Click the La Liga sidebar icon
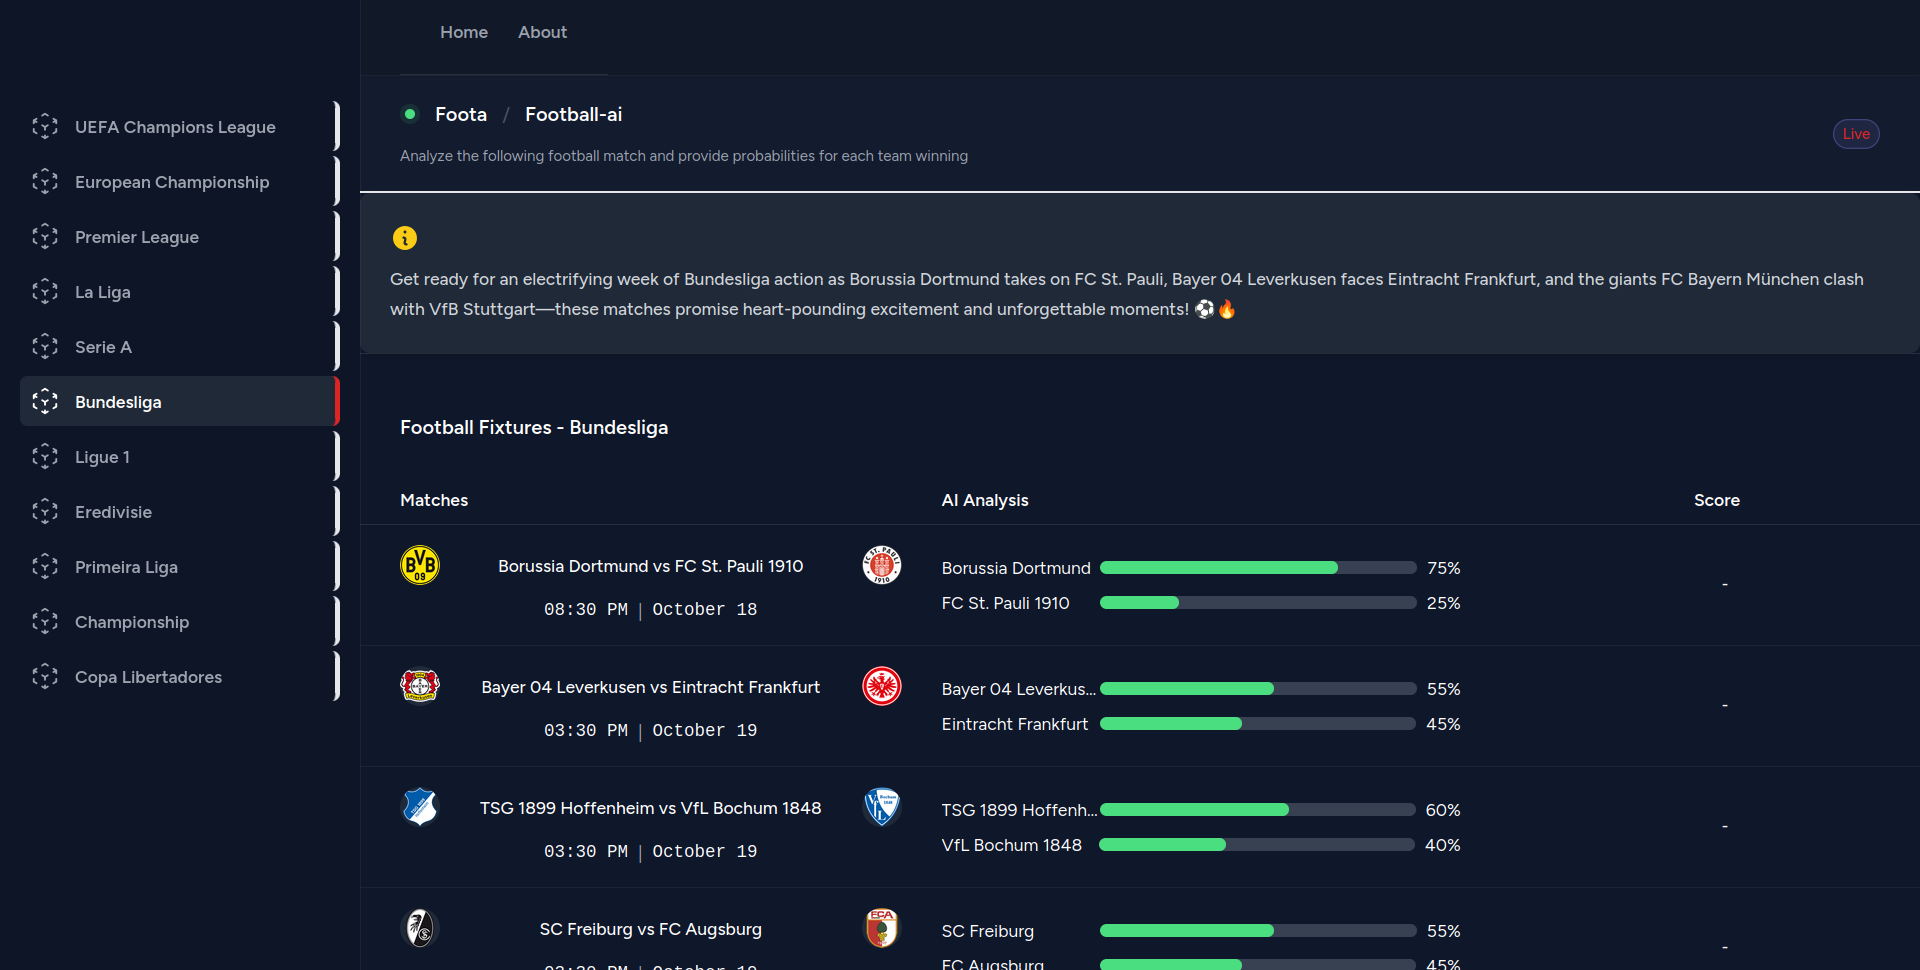The image size is (1920, 970). click(45, 291)
